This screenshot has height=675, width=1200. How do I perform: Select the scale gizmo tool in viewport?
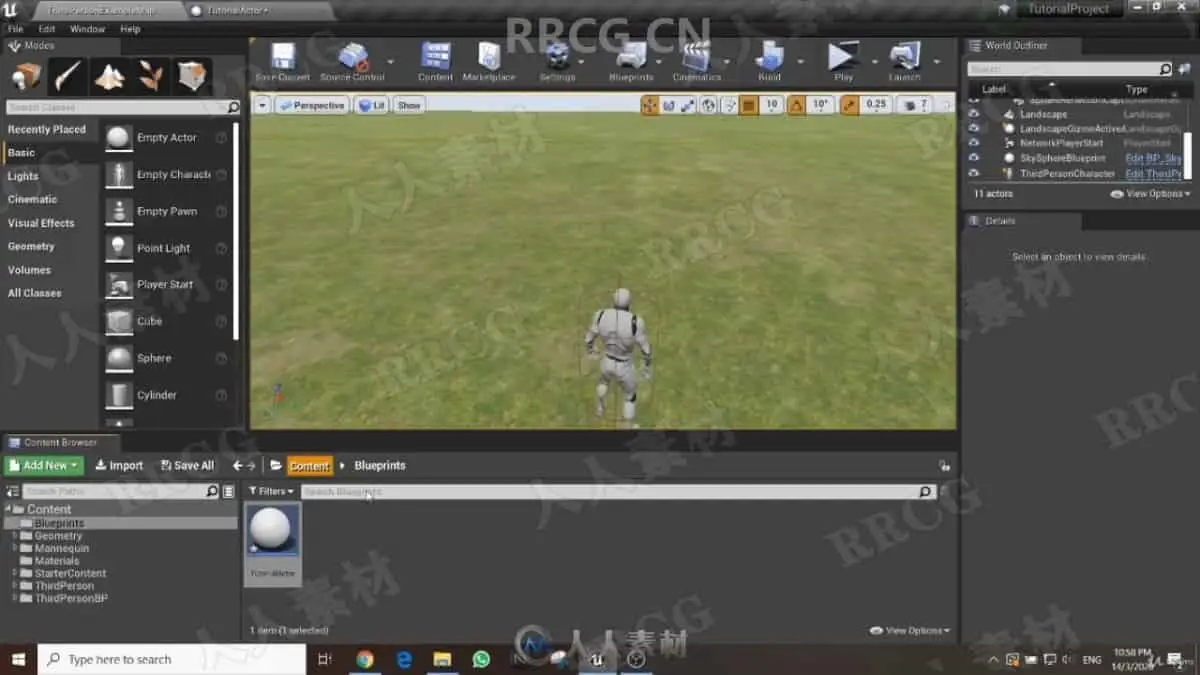[688, 105]
